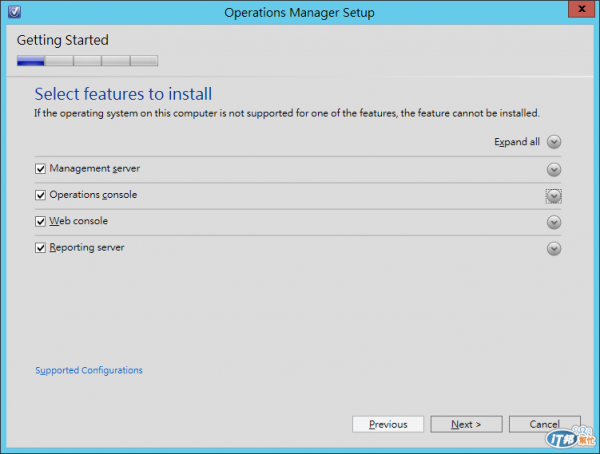Viewport: 600px width, 454px height.
Task: Expand the Operations console details
Action: pos(554,196)
